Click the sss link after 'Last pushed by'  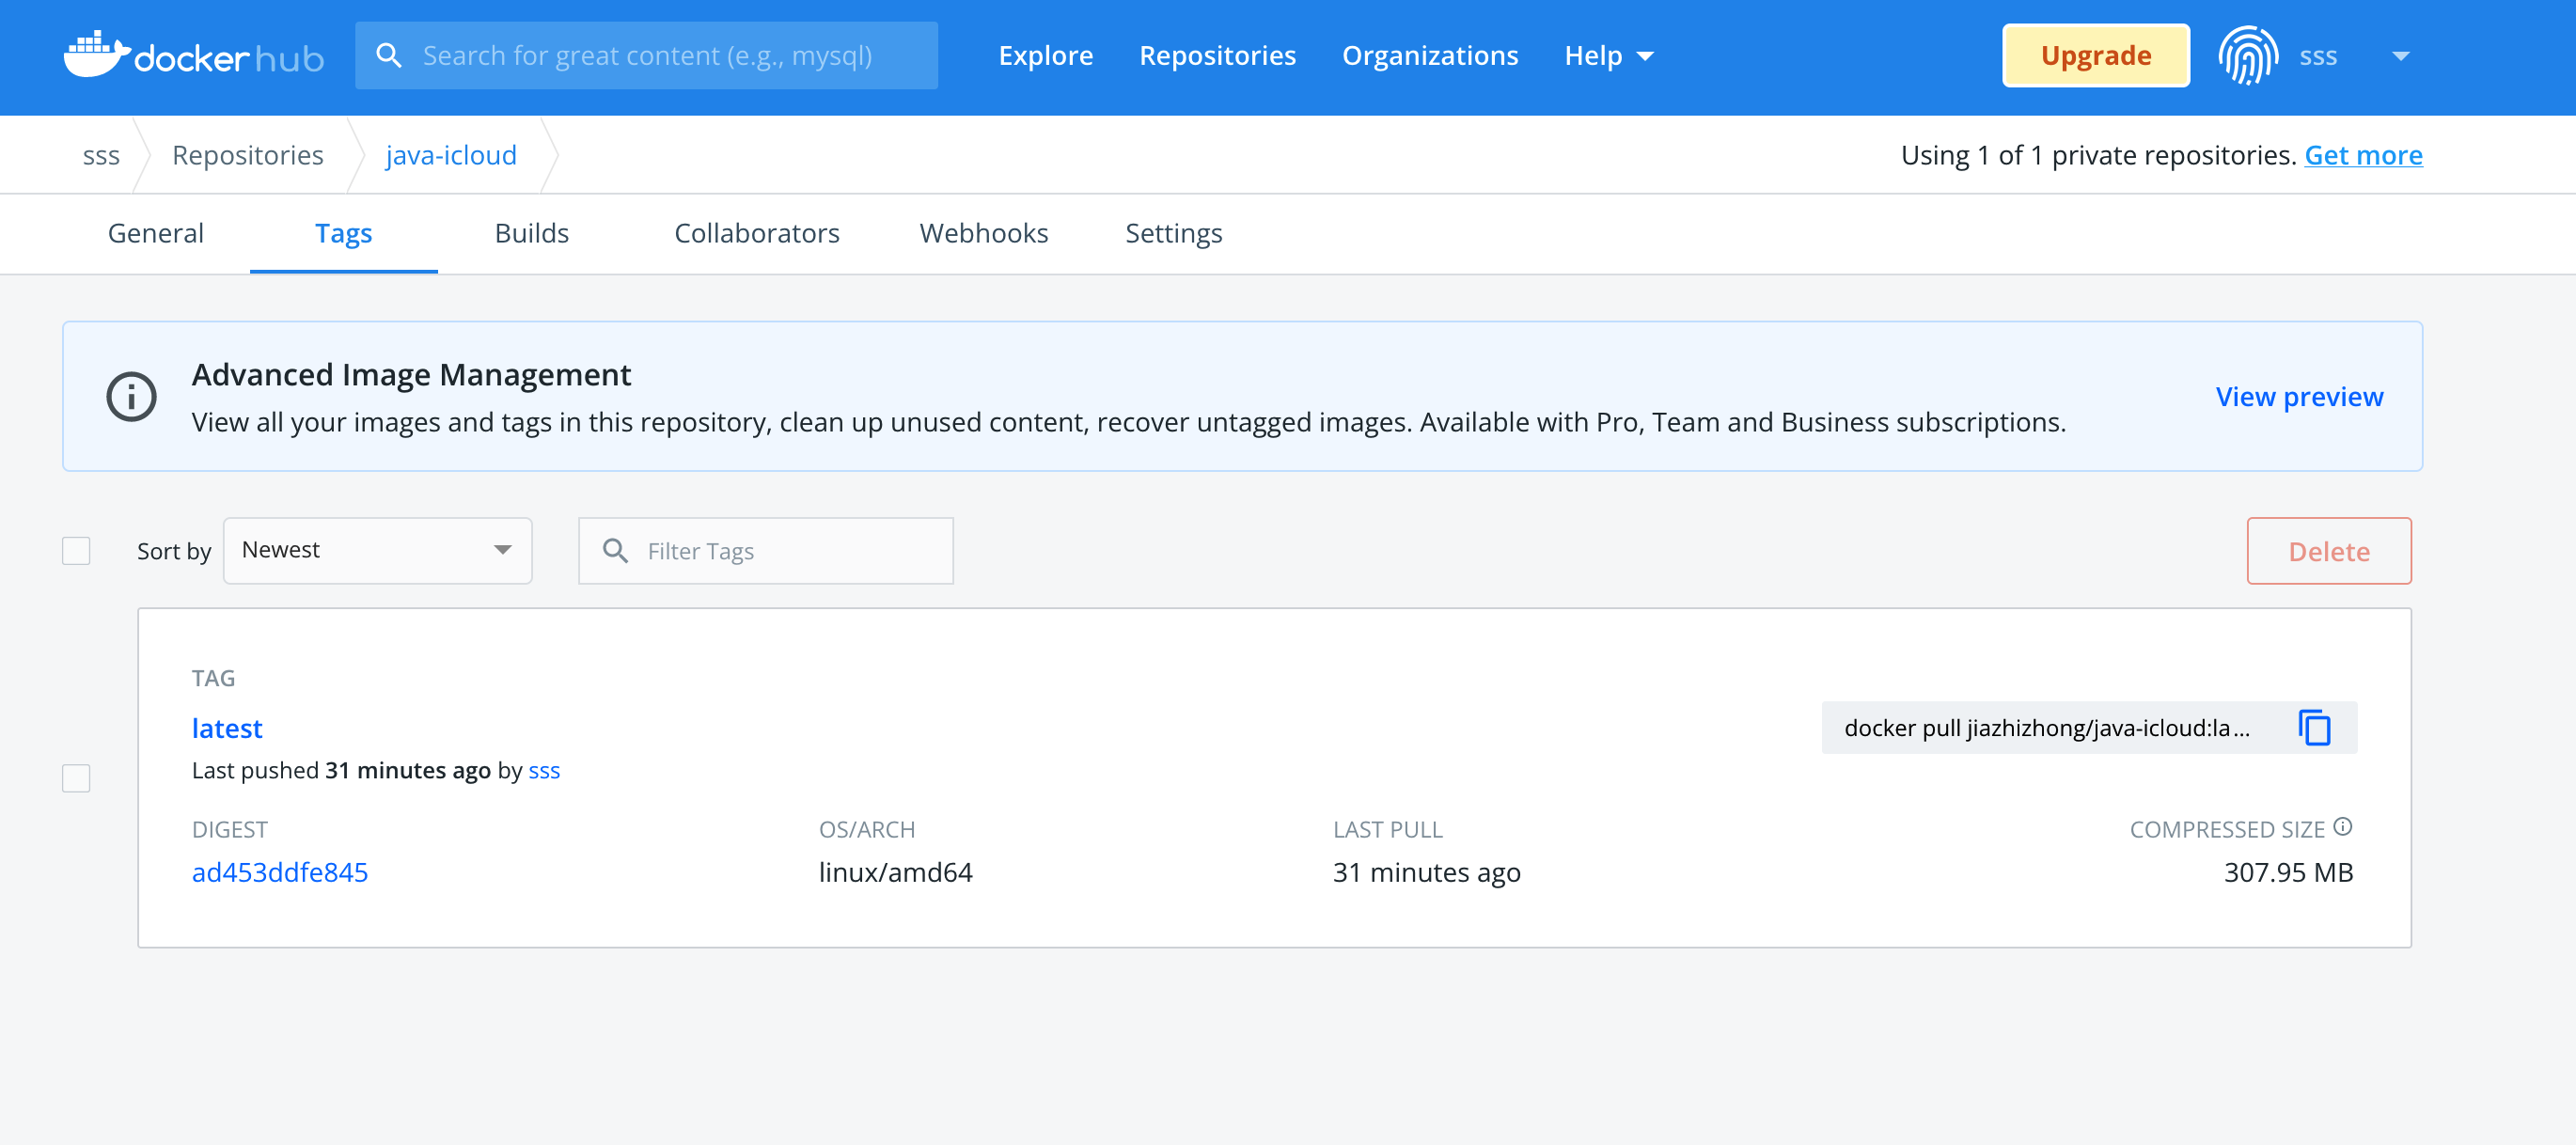(544, 770)
